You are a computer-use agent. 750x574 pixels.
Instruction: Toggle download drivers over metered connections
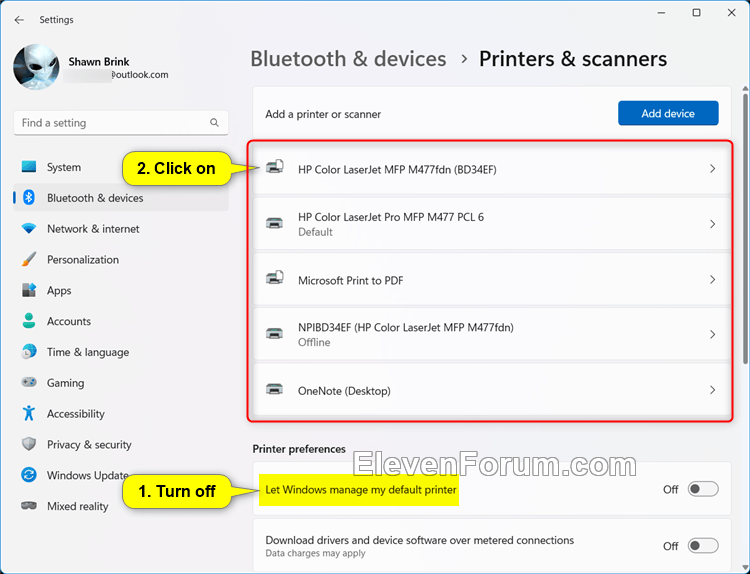tap(703, 546)
